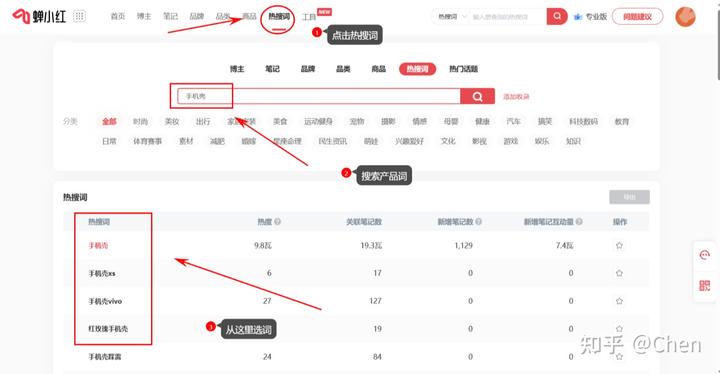Image resolution: width=720 pixels, height=374 pixels.
Task: Click the info icon beside 新增笔记数
Action: [478, 221]
